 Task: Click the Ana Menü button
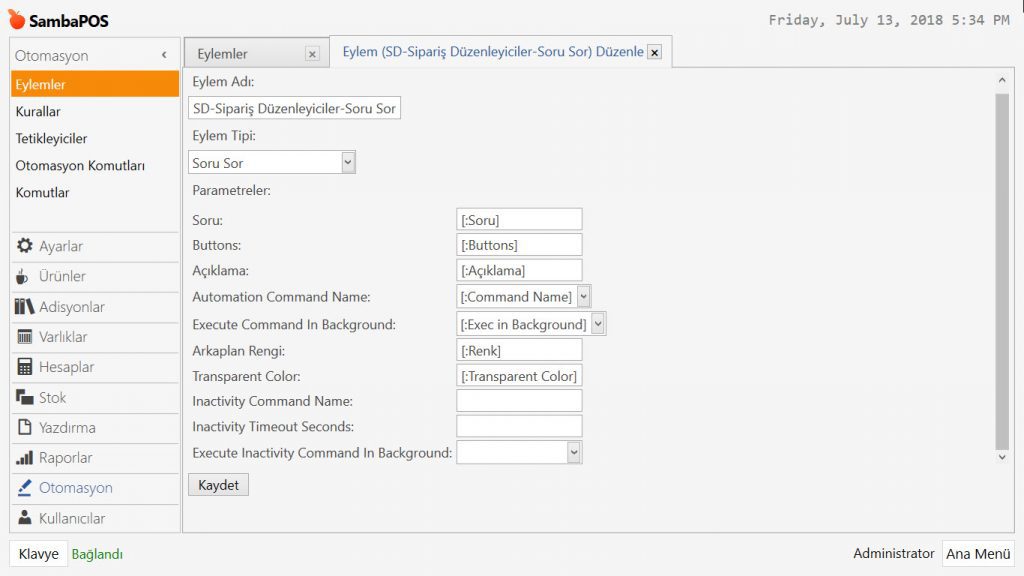(x=978, y=554)
